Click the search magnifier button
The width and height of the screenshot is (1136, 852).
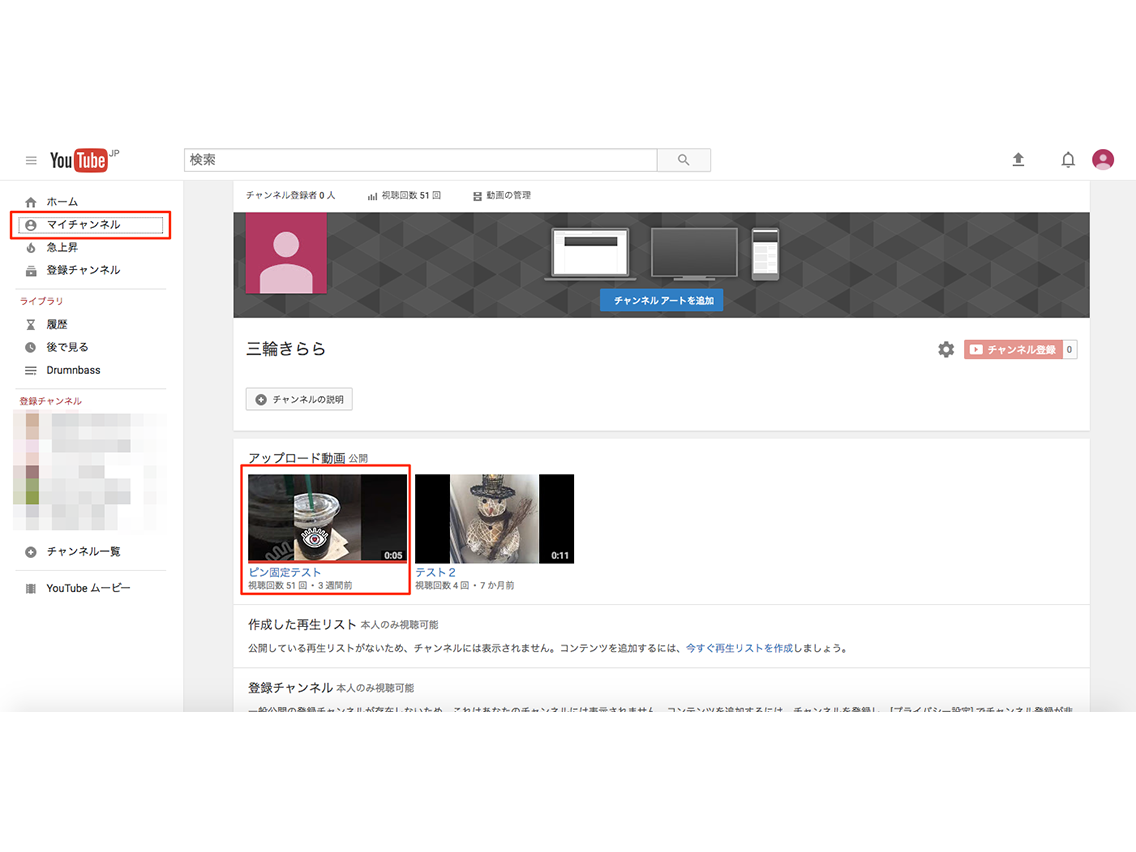point(683,160)
